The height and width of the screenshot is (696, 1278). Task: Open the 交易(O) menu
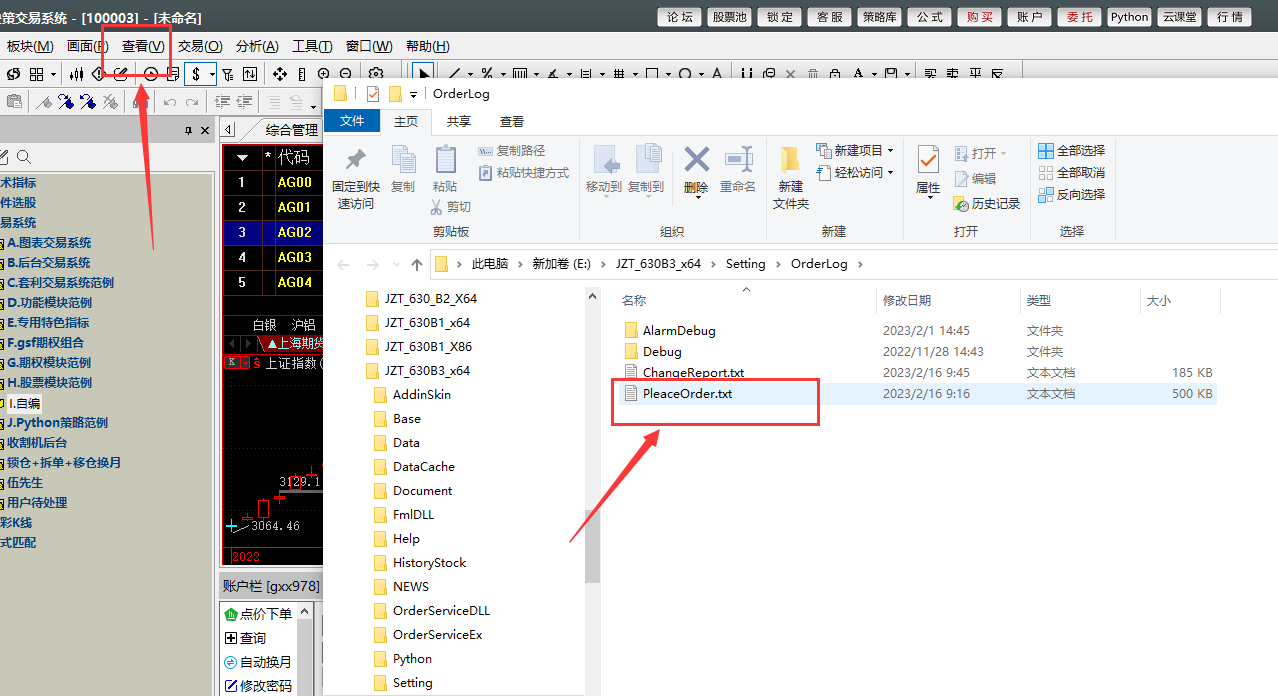[x=200, y=46]
